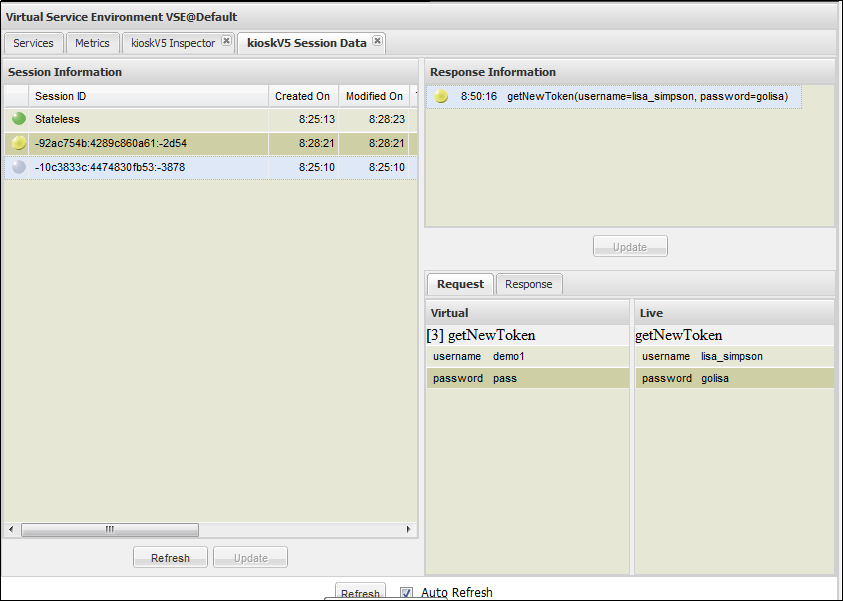Click Update under the Session Information panel
Image resolution: width=843 pixels, height=601 pixels.
click(x=251, y=557)
